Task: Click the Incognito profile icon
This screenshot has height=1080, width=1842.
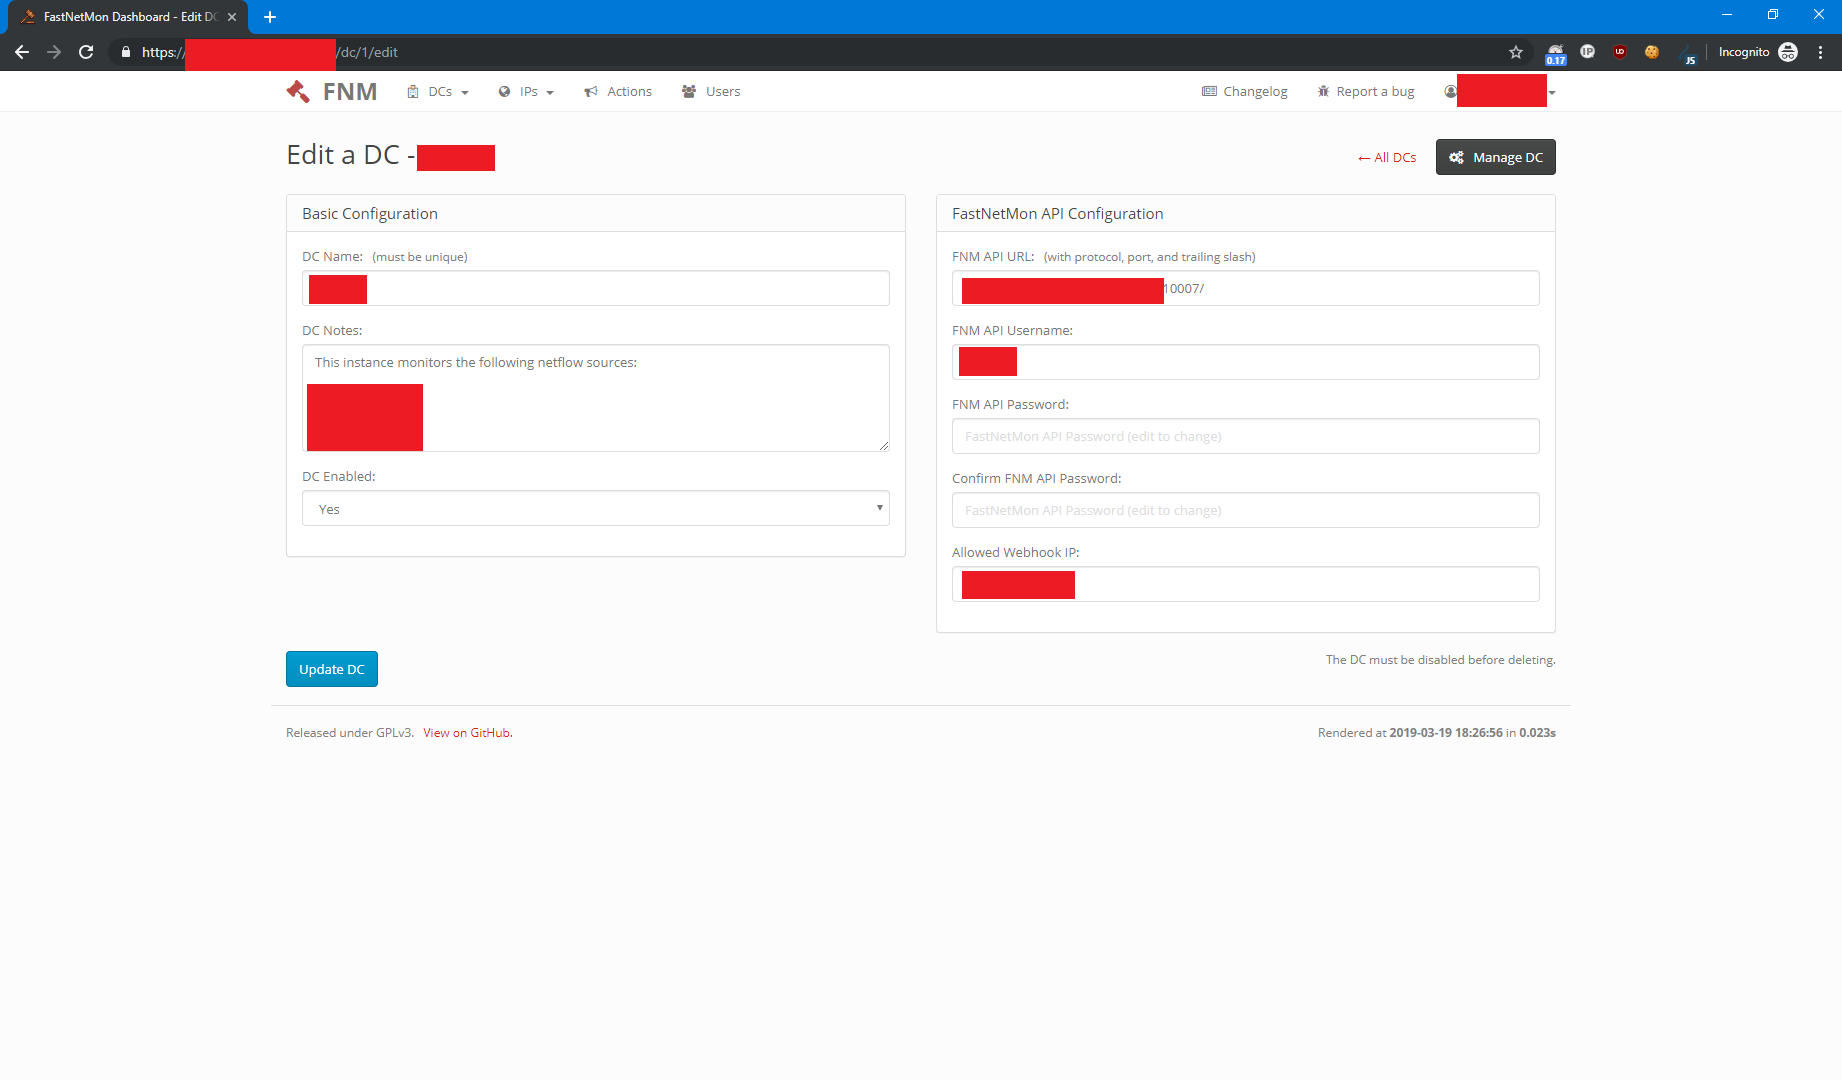Action: pyautogui.click(x=1788, y=52)
